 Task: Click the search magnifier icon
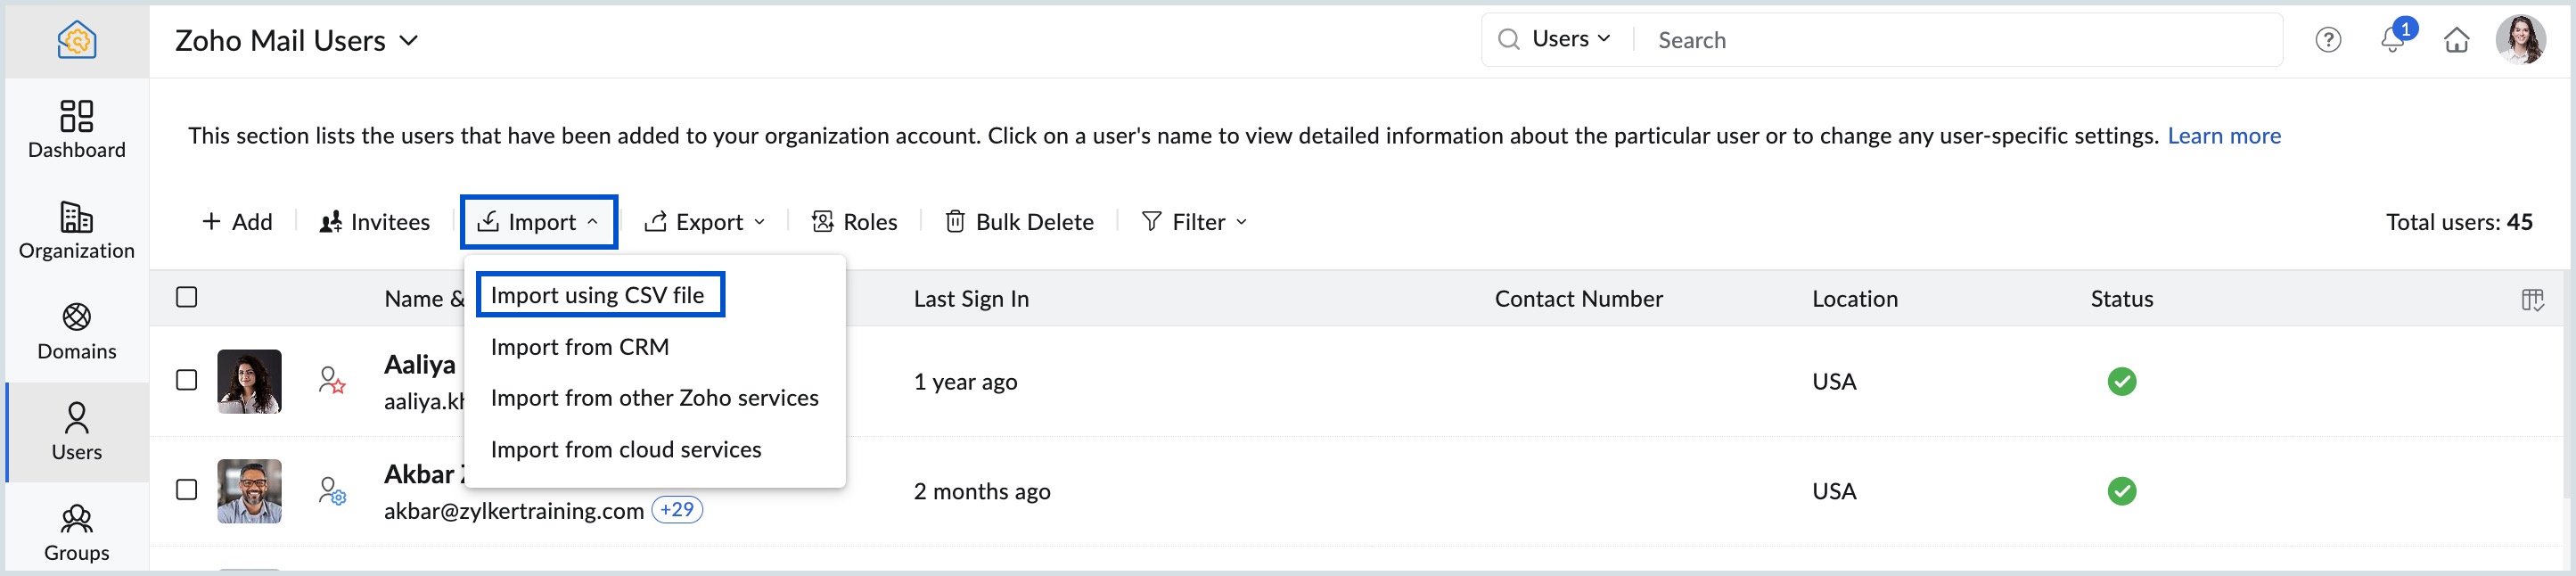pos(1508,39)
